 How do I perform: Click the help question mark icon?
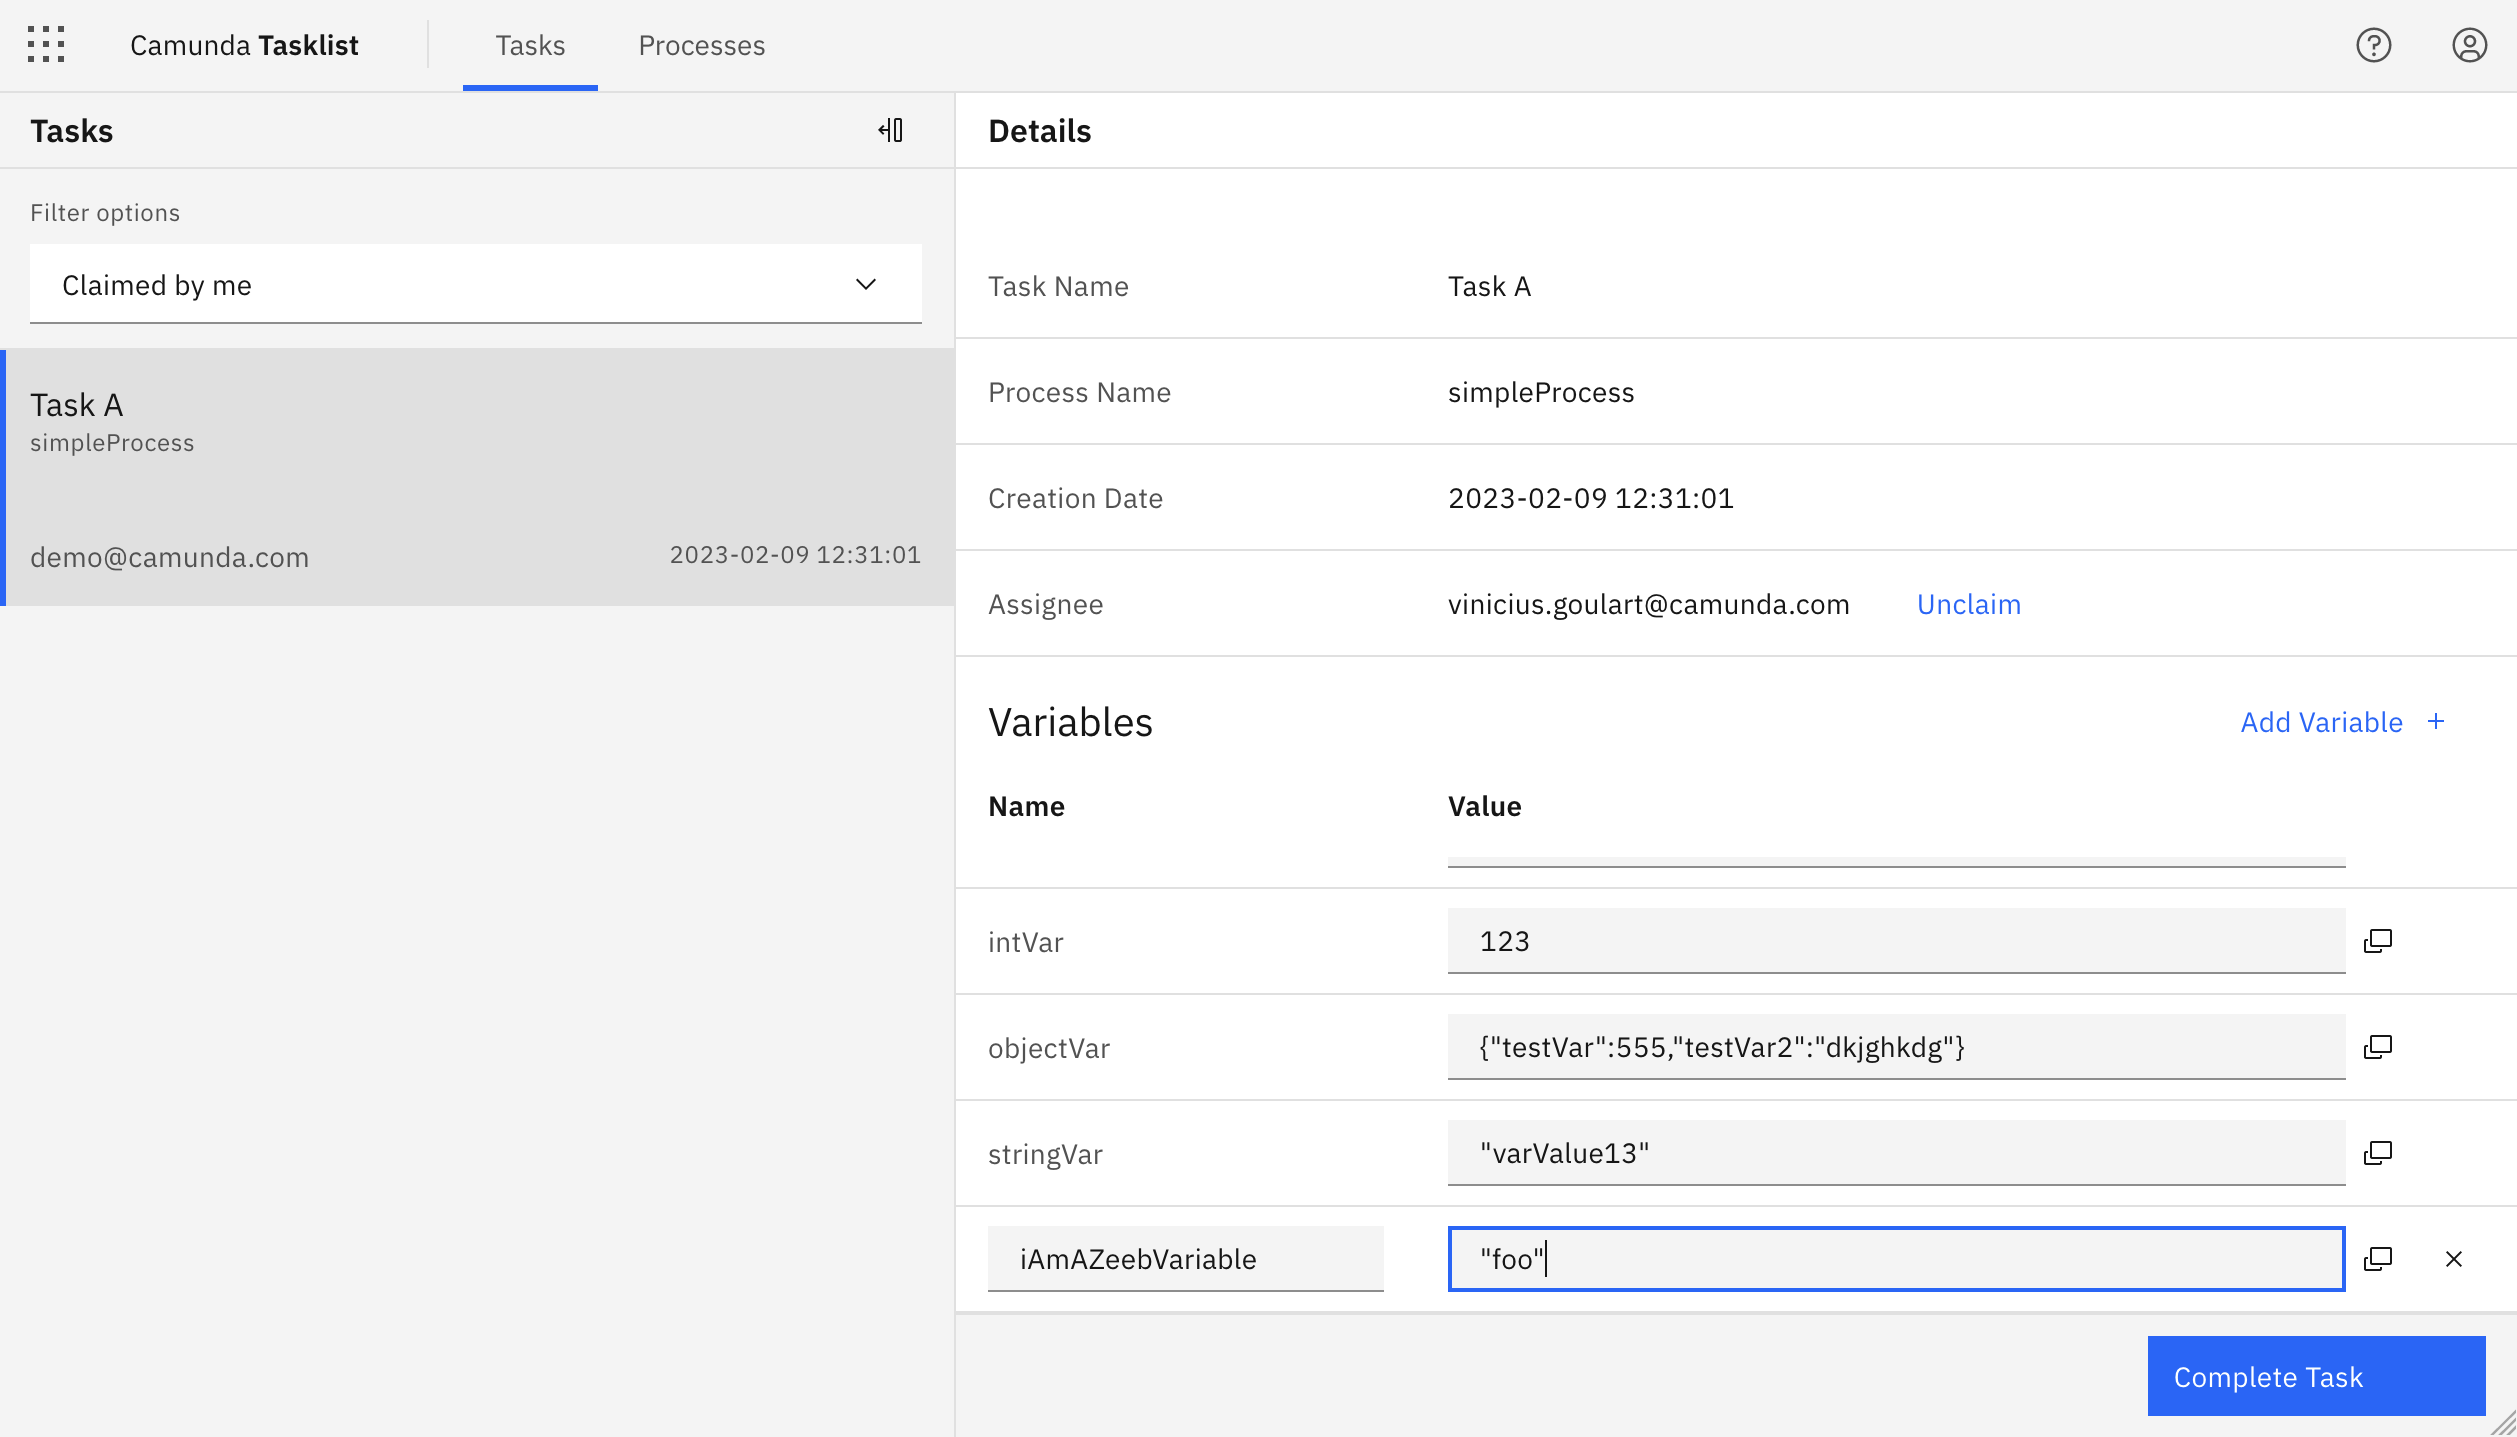tap(2373, 45)
